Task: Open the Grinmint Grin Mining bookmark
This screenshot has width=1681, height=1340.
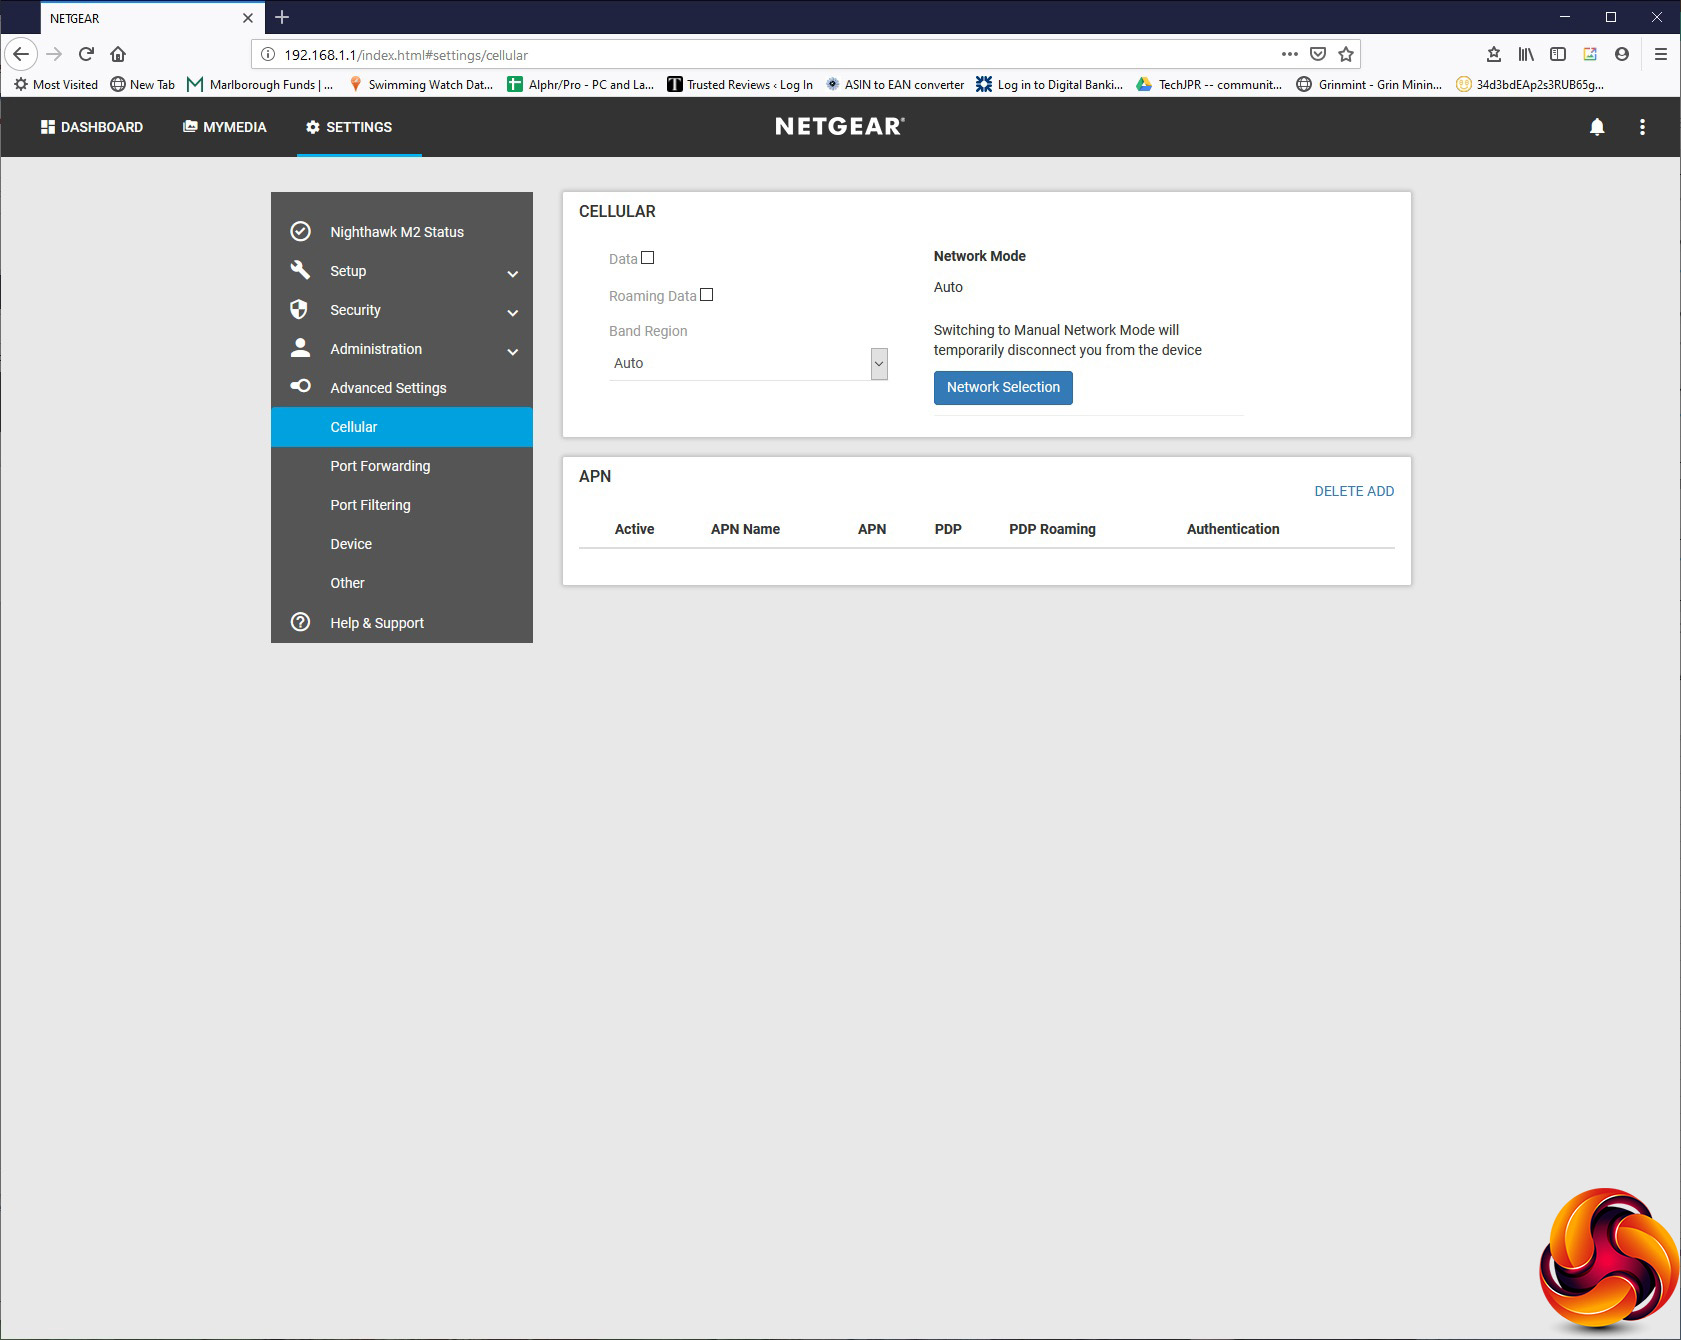Action: tap(1369, 84)
